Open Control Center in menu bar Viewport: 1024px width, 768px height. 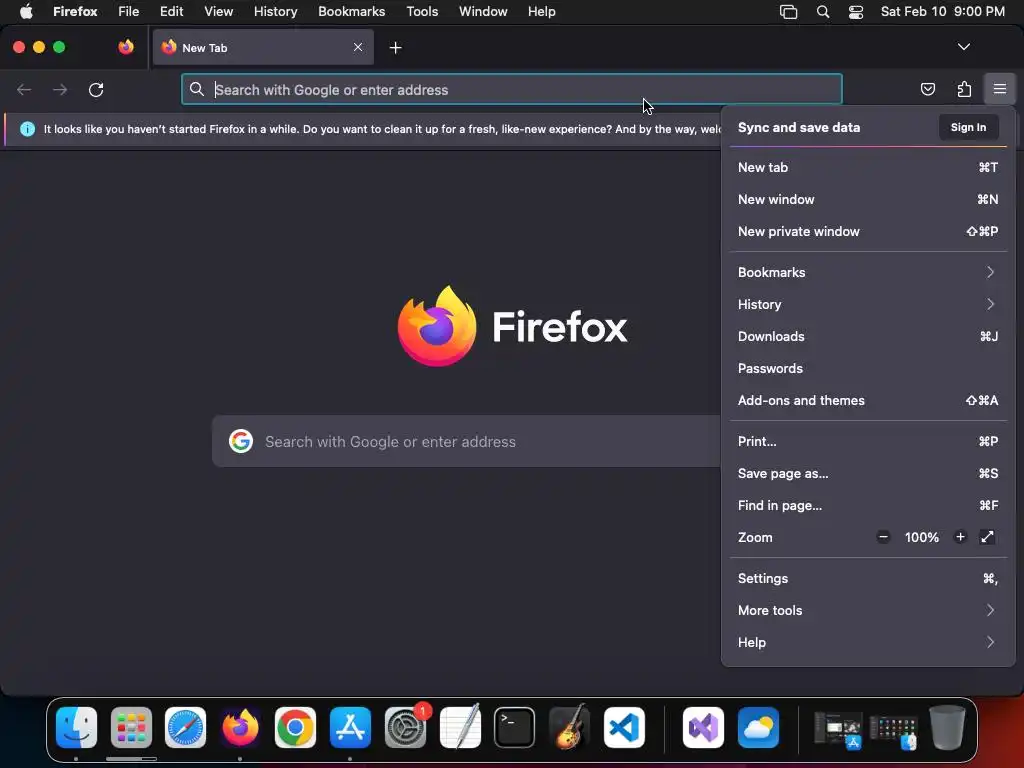(856, 12)
